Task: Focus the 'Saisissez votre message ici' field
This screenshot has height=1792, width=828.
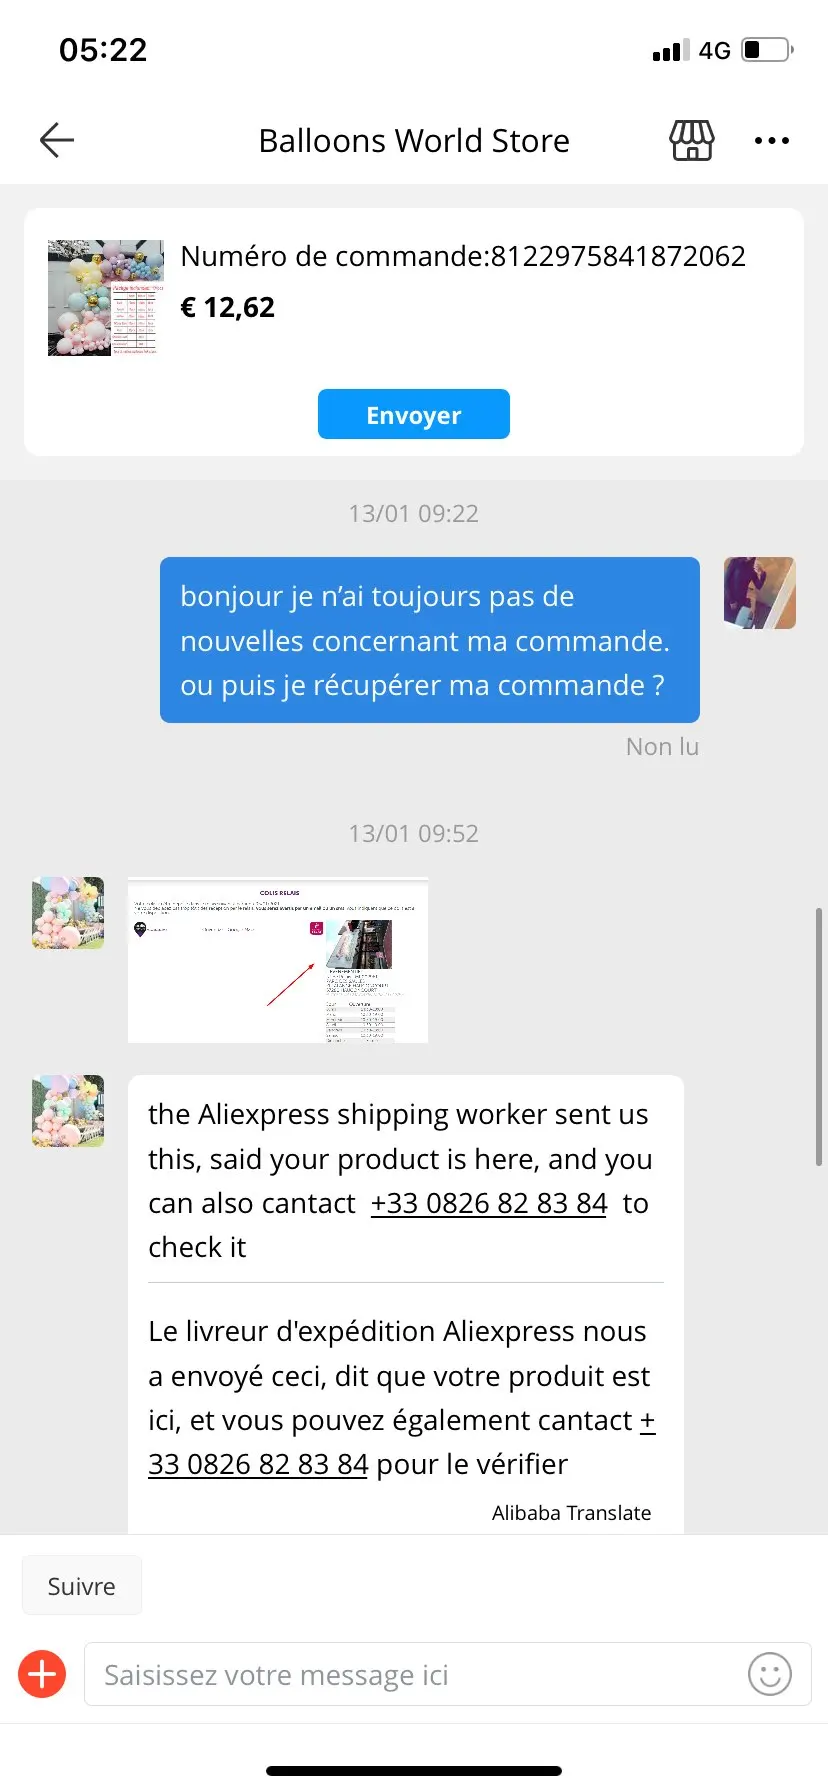Action: pos(448,1674)
